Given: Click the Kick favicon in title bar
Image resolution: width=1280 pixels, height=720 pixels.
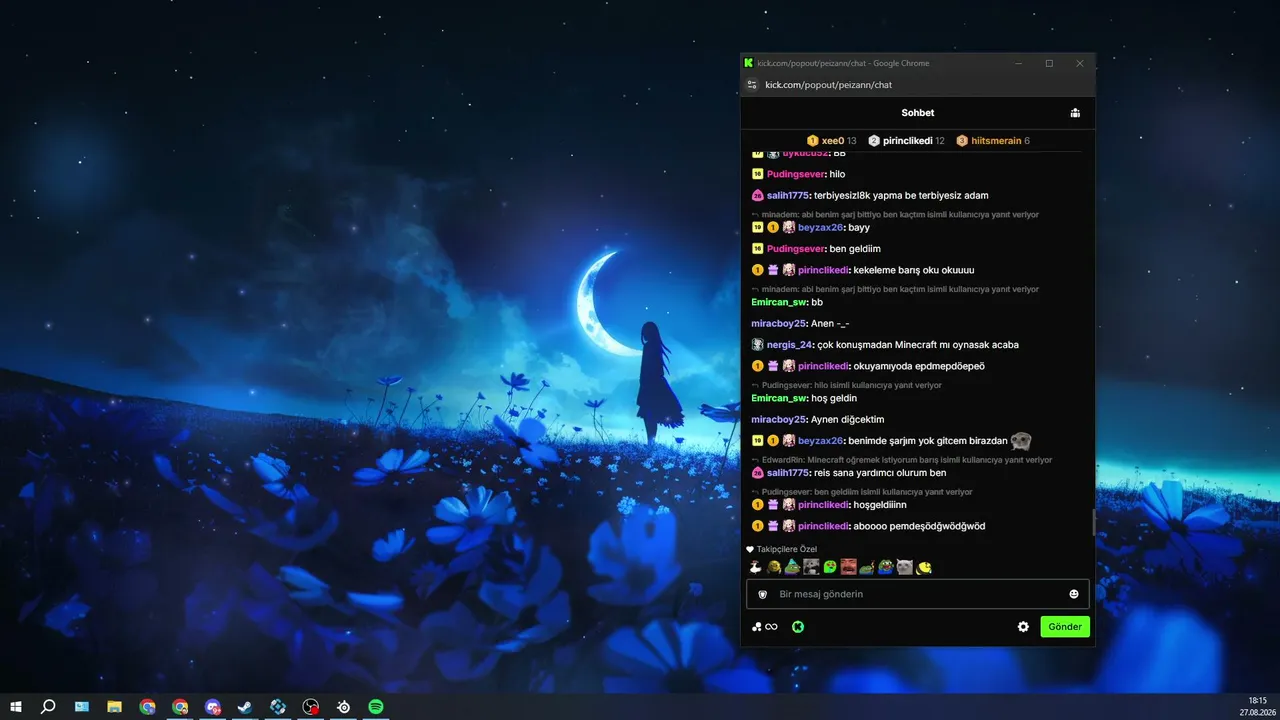Looking at the screenshot, I should (749, 63).
